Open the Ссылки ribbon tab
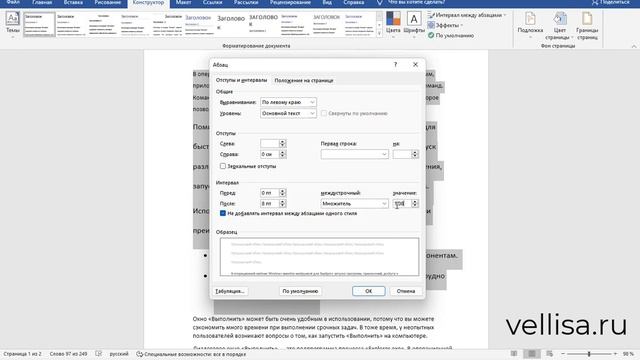This screenshot has width=640, height=360. point(213,2)
